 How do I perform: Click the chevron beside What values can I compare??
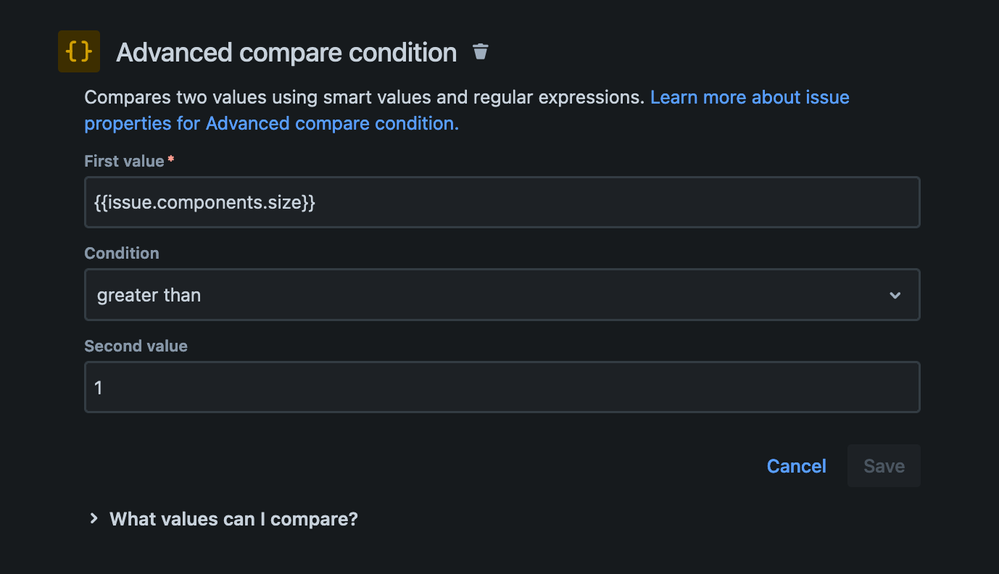(x=94, y=518)
